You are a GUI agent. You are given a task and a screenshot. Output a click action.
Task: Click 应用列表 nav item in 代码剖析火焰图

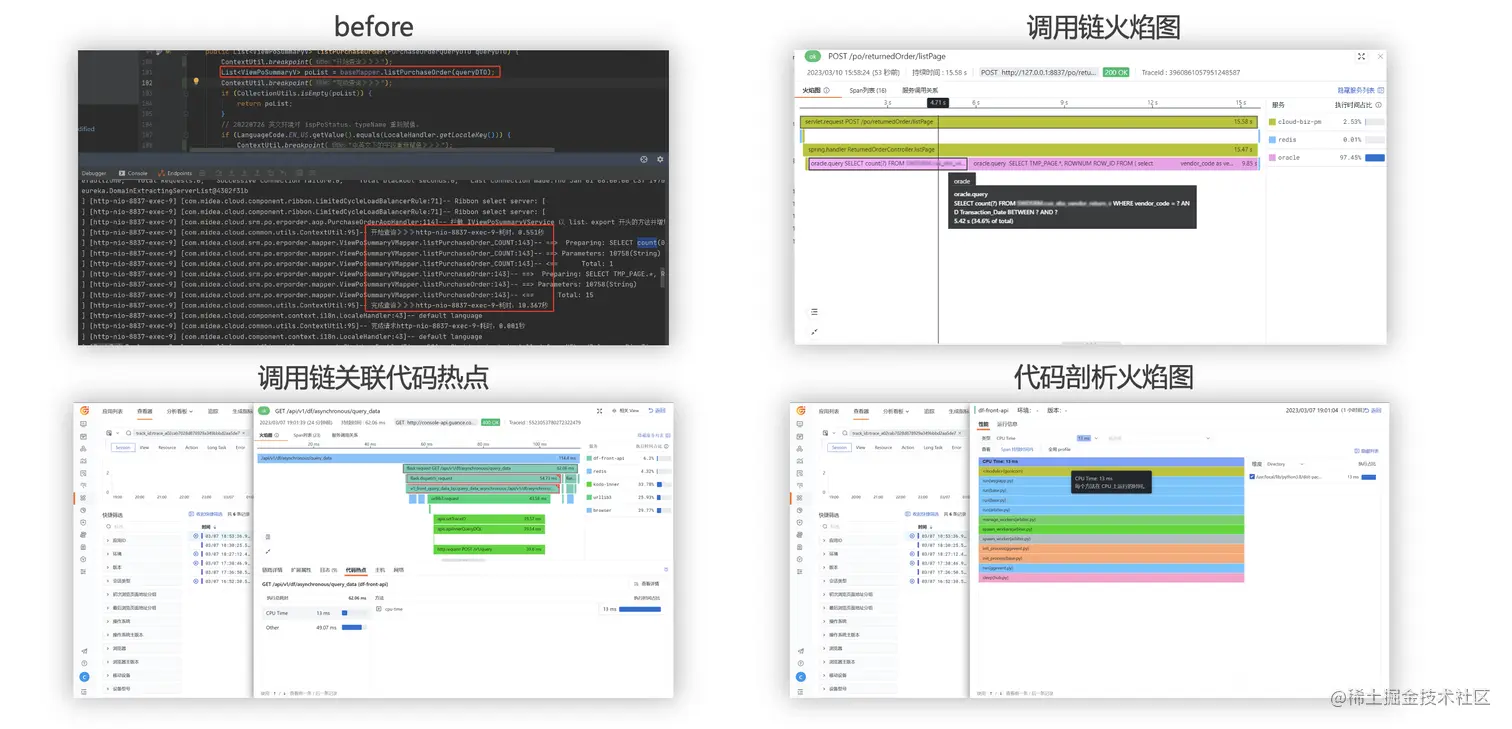click(828, 411)
